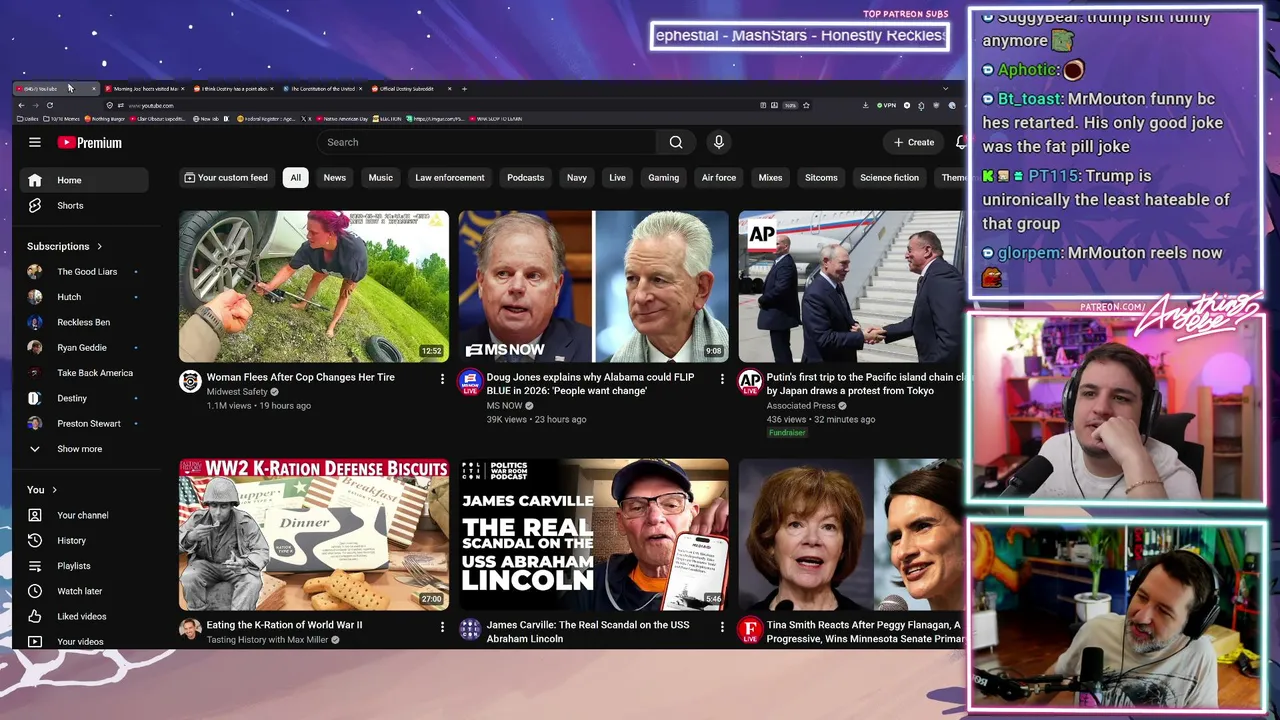Screen dimensions: 1280x720
Task: Open The Good Liars subscription
Action: point(84,272)
